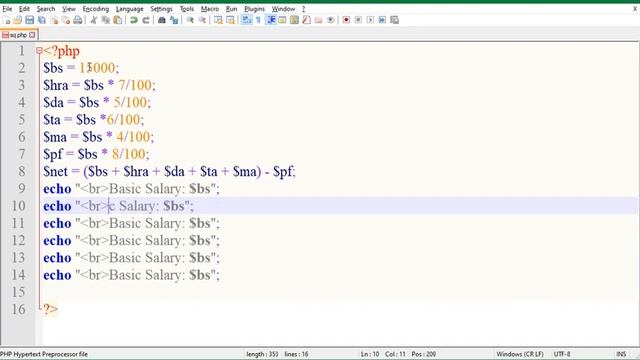Open the Plugins menu

pyautogui.click(x=254, y=9)
